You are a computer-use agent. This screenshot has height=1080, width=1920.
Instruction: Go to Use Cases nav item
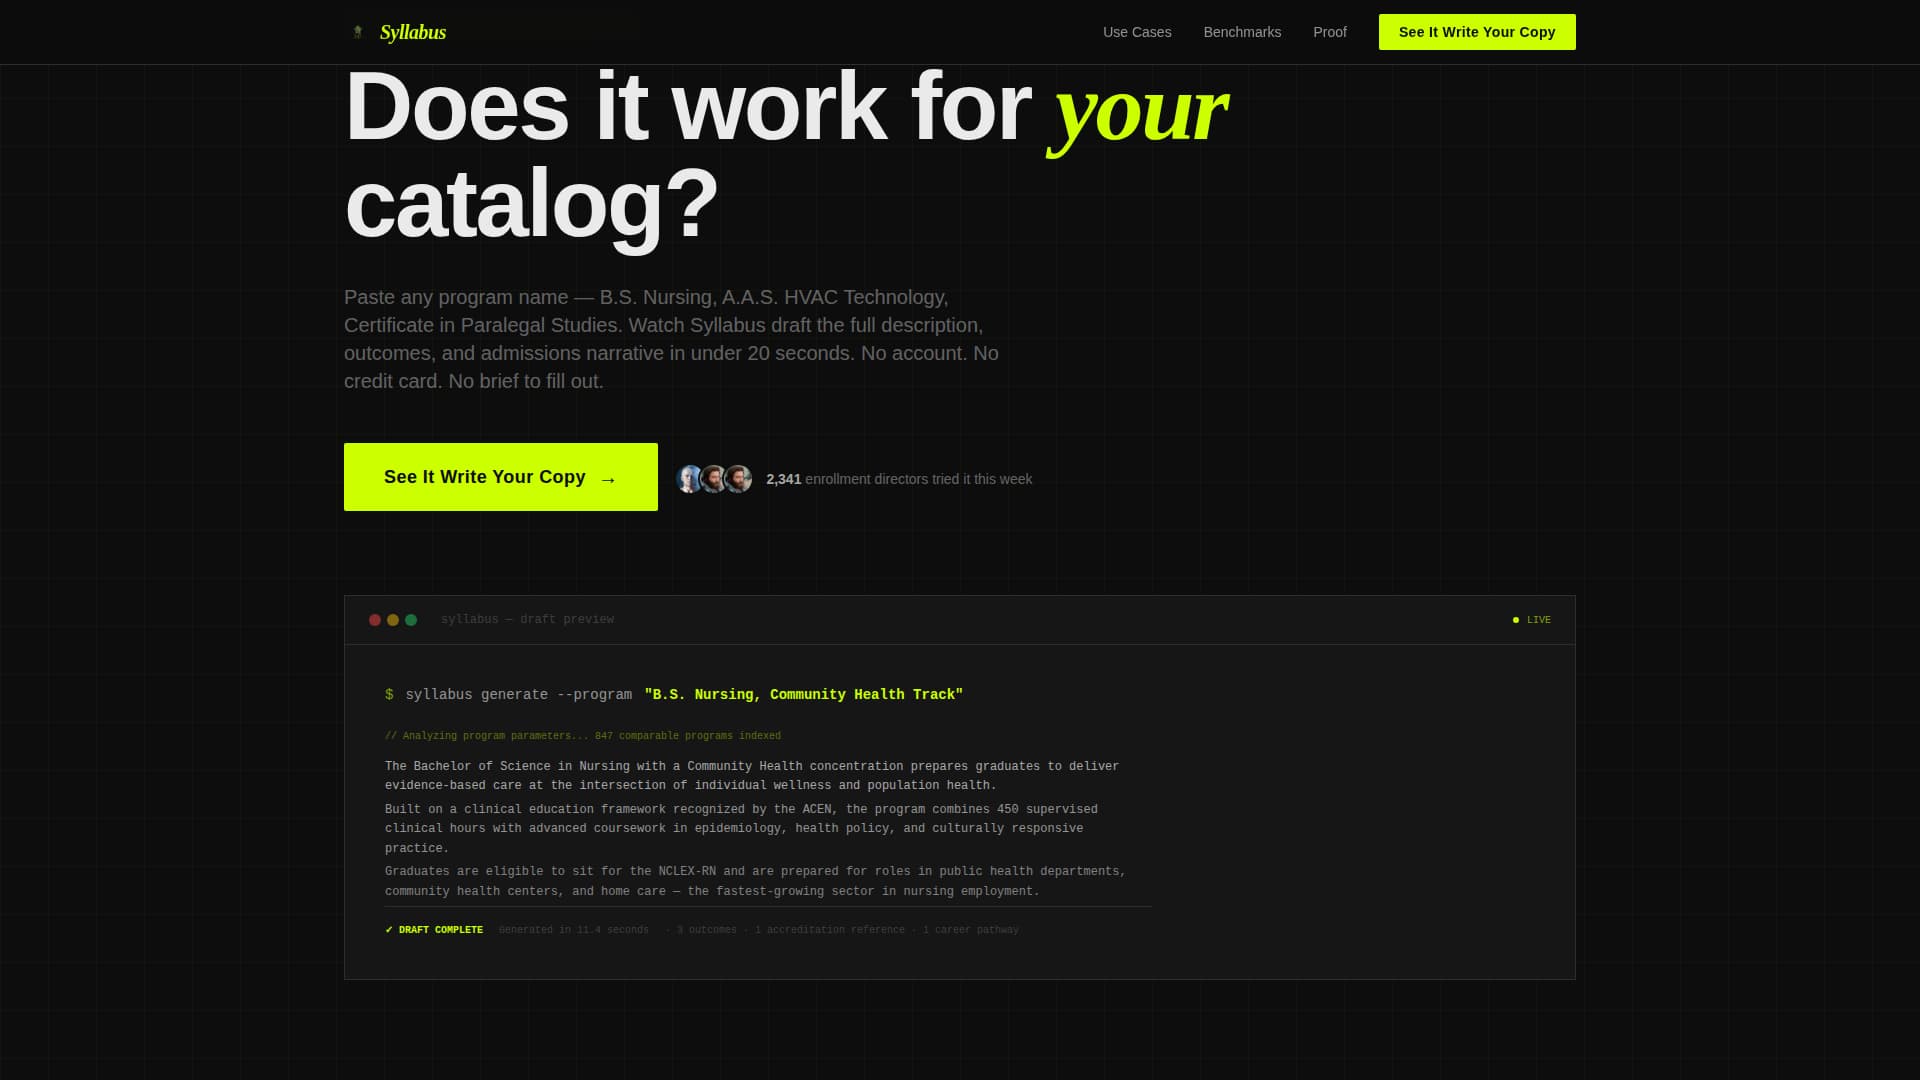point(1137,32)
